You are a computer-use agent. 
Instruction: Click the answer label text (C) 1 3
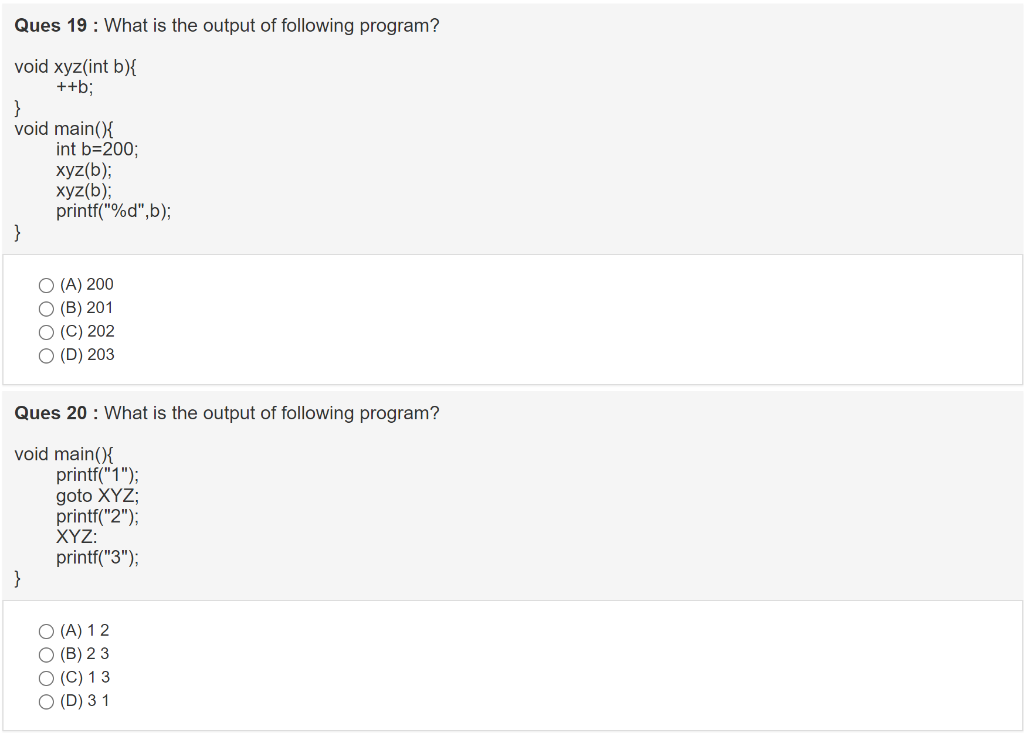[x=85, y=677]
